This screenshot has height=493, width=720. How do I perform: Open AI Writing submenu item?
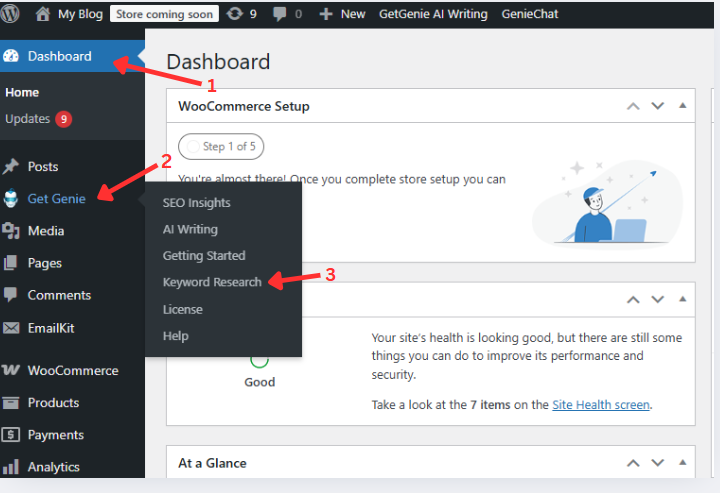(190, 229)
